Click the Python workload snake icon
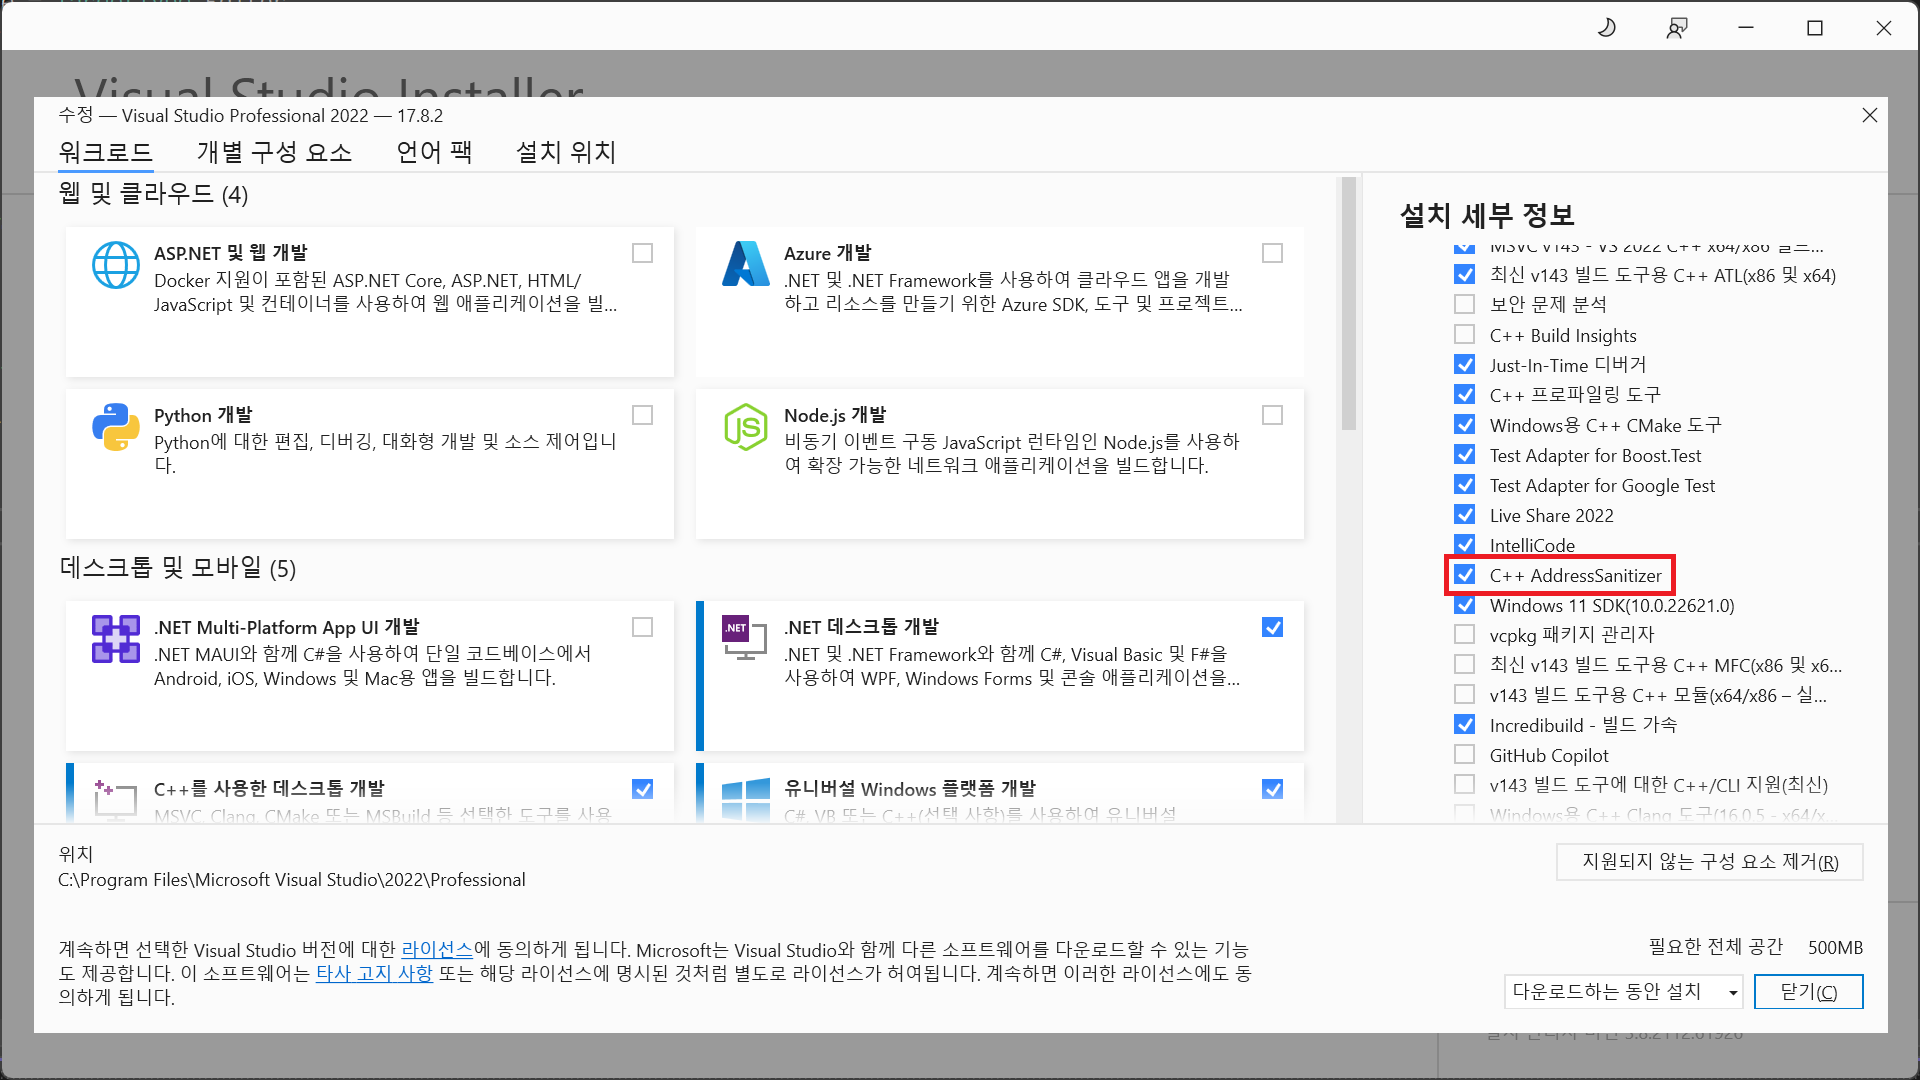This screenshot has width=1920, height=1080. point(116,427)
